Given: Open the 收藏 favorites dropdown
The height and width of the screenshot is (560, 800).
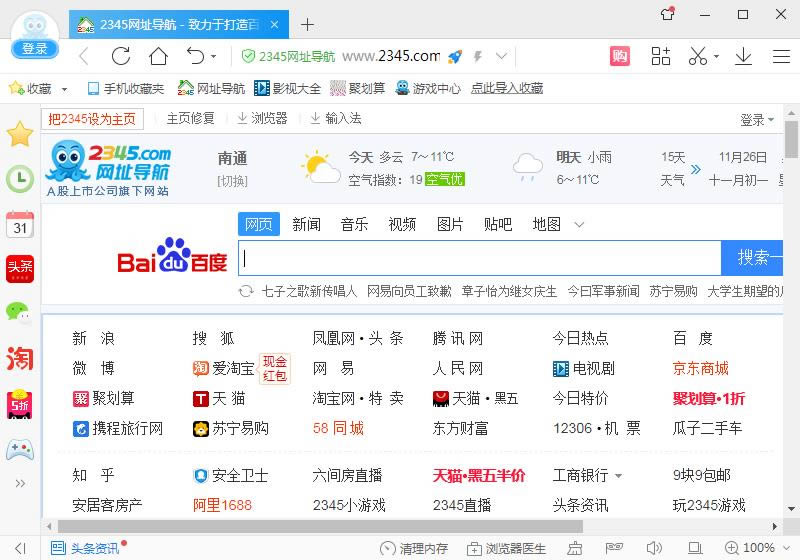Looking at the screenshot, I should [65, 89].
